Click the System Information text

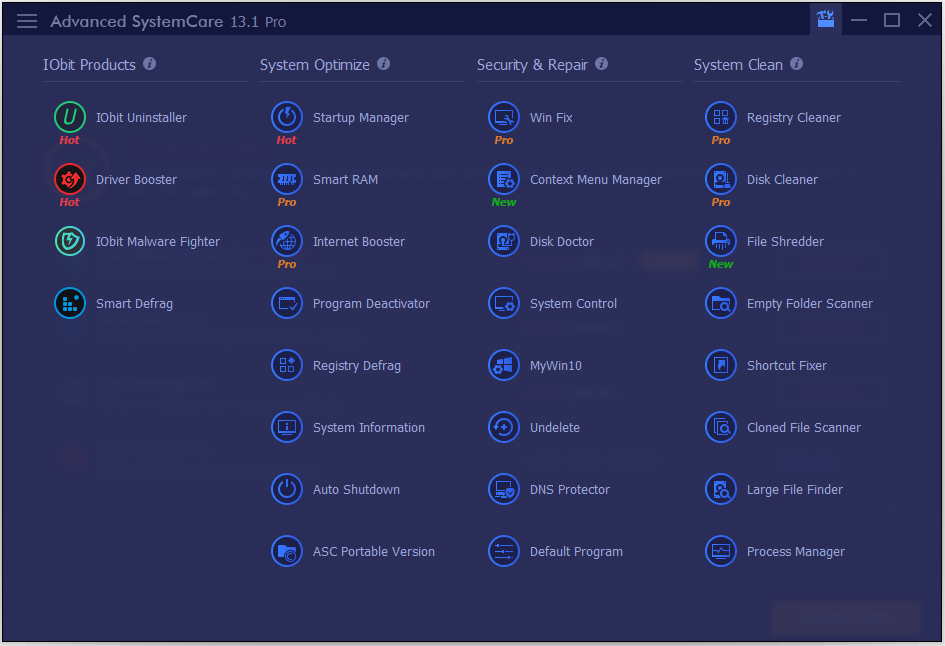click(369, 428)
